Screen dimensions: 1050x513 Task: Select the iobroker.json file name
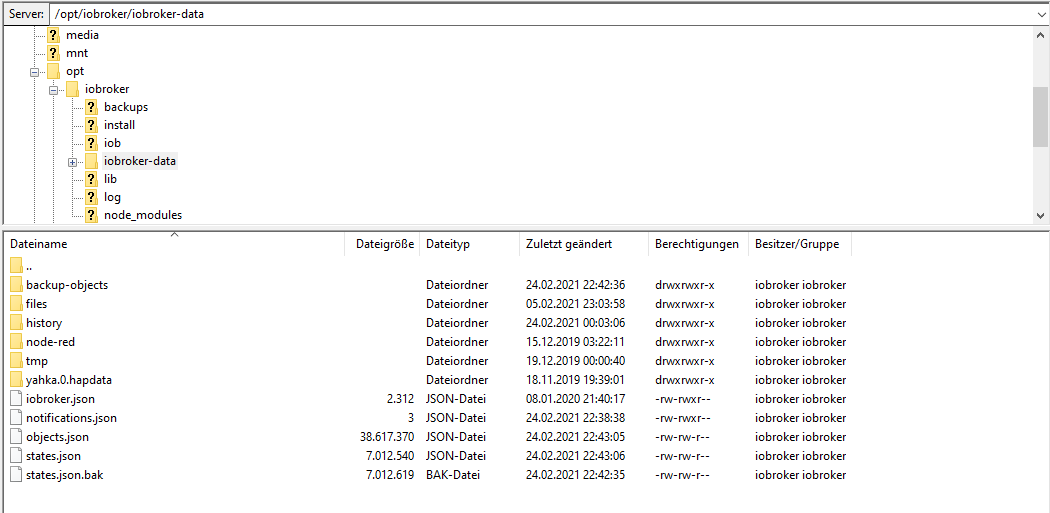coord(60,399)
